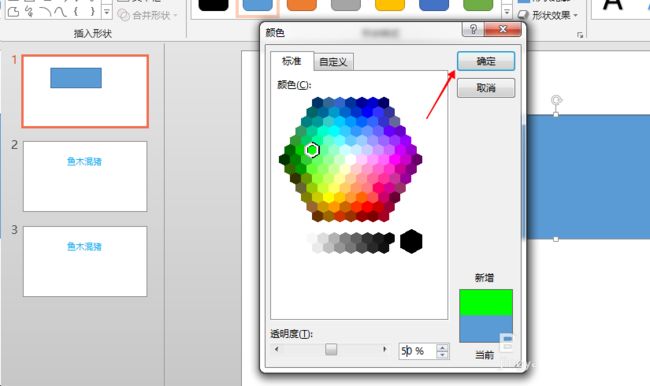650x386 pixels.
Task: Click the transparency percent input field
Action: [417, 351]
